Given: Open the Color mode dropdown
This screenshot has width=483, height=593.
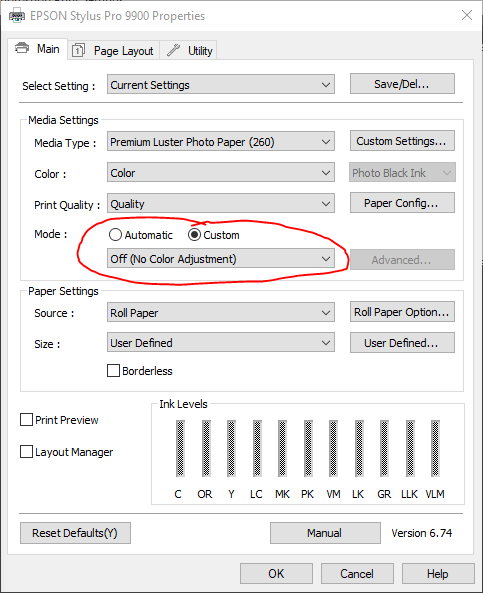Looking at the screenshot, I should coord(221,172).
